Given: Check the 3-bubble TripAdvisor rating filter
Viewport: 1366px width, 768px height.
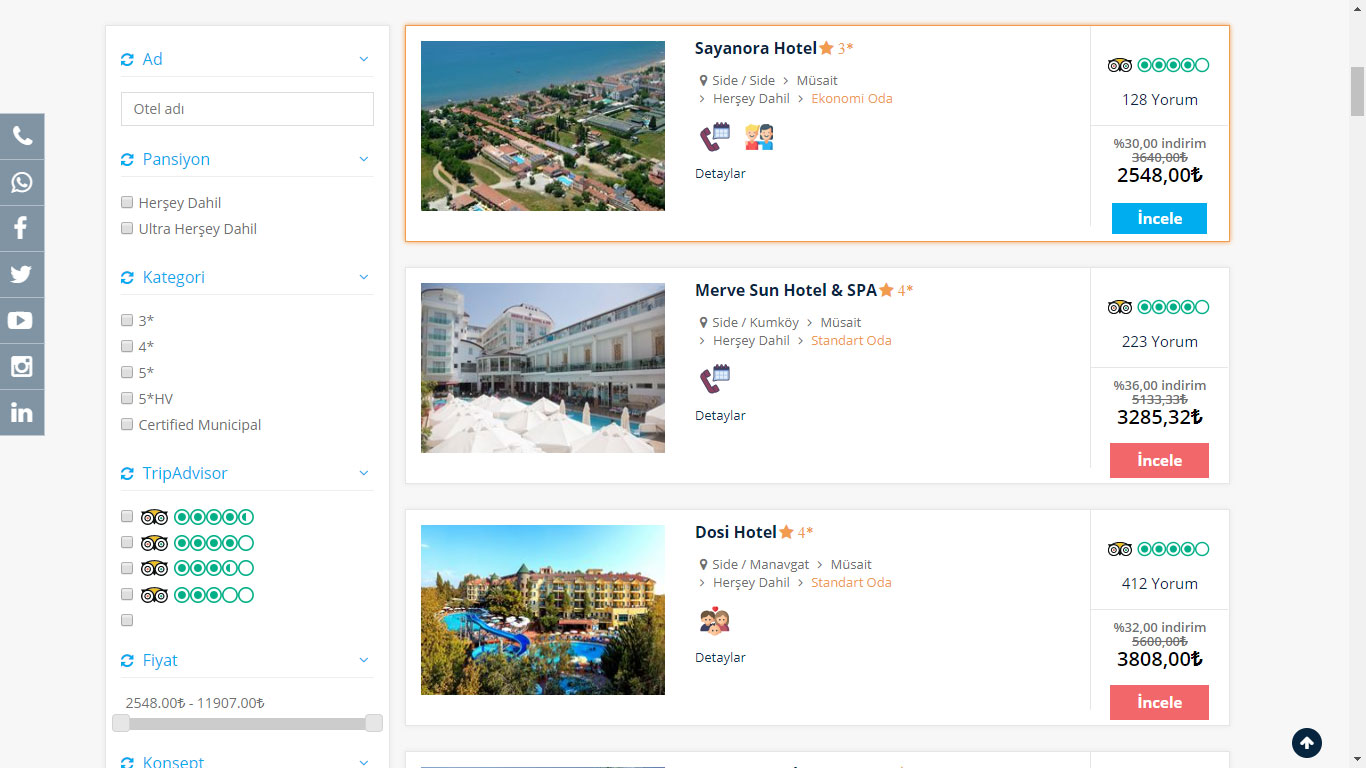Looking at the screenshot, I should click(x=127, y=594).
